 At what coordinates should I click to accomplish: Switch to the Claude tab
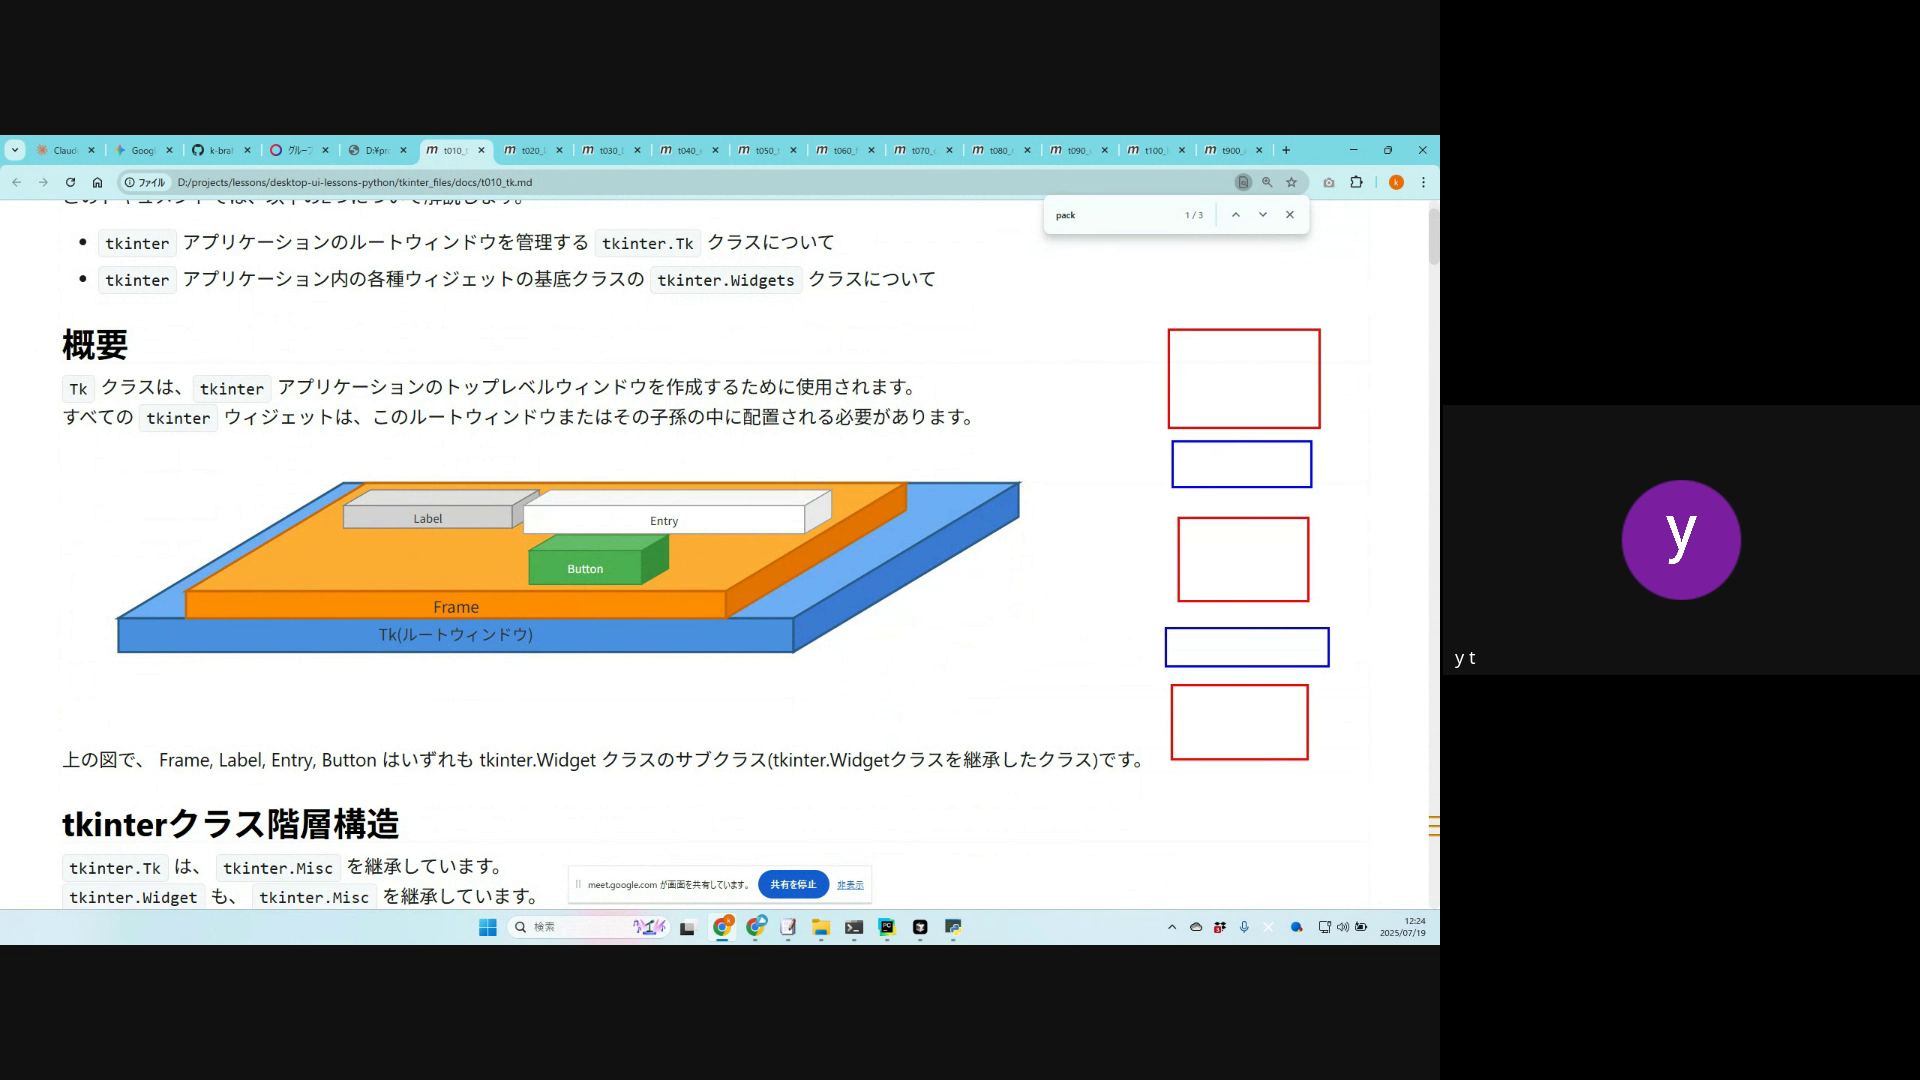[x=62, y=150]
